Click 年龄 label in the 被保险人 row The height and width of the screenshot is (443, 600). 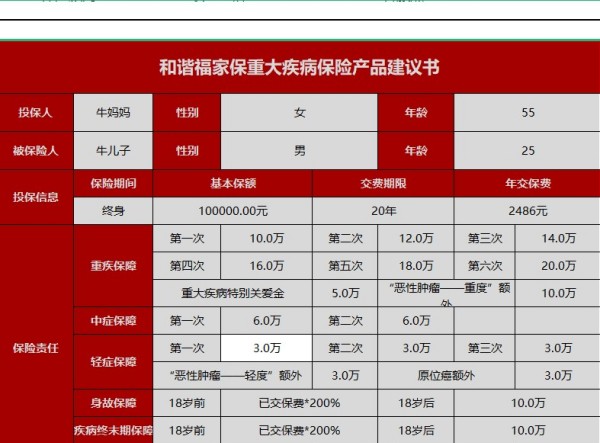[416, 150]
